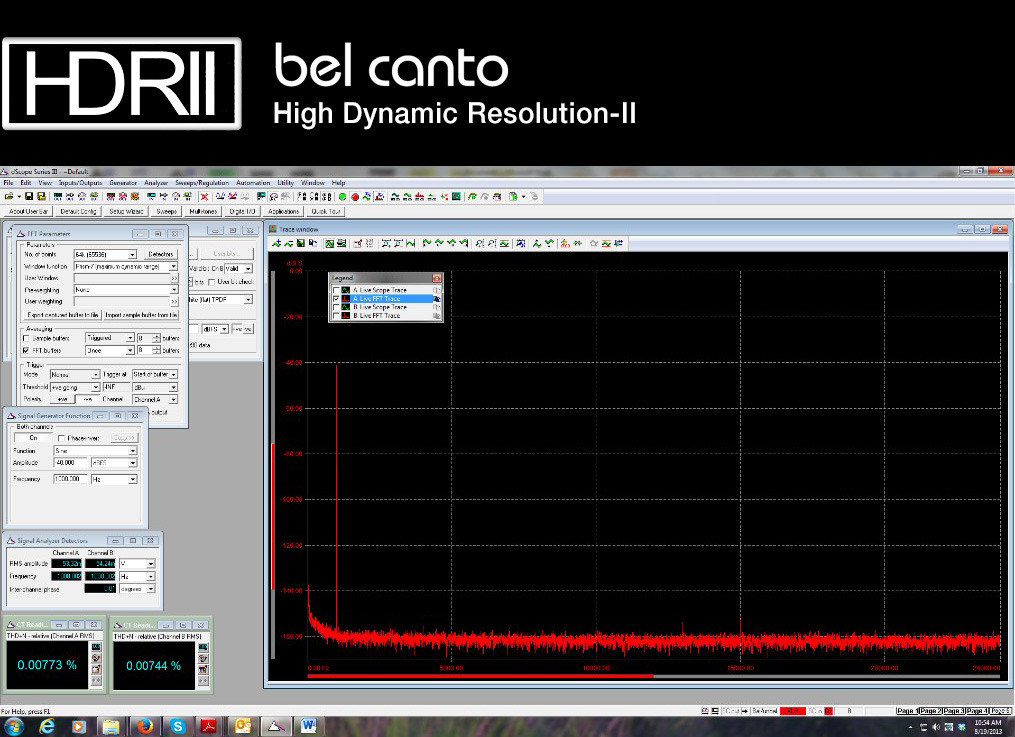The image size is (1015, 737).
Task: Open Outlook from the taskbar
Action: 243,727
